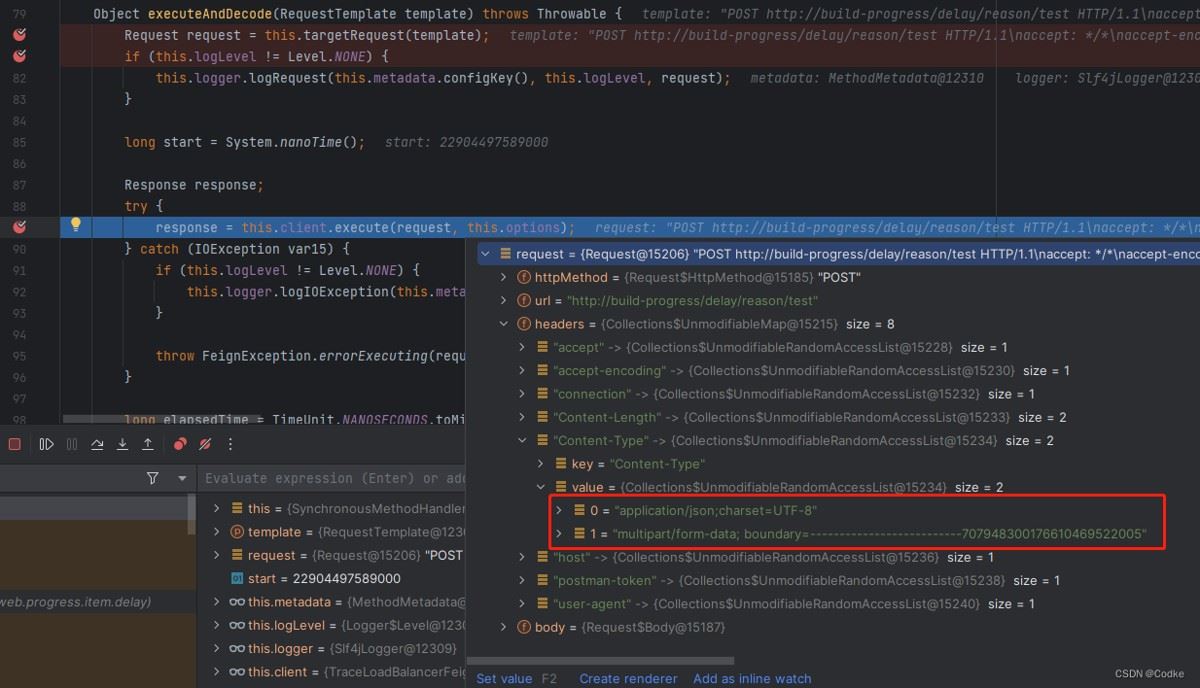Collapse the headers node in popup
Screen dimensions: 1200x688
point(504,324)
